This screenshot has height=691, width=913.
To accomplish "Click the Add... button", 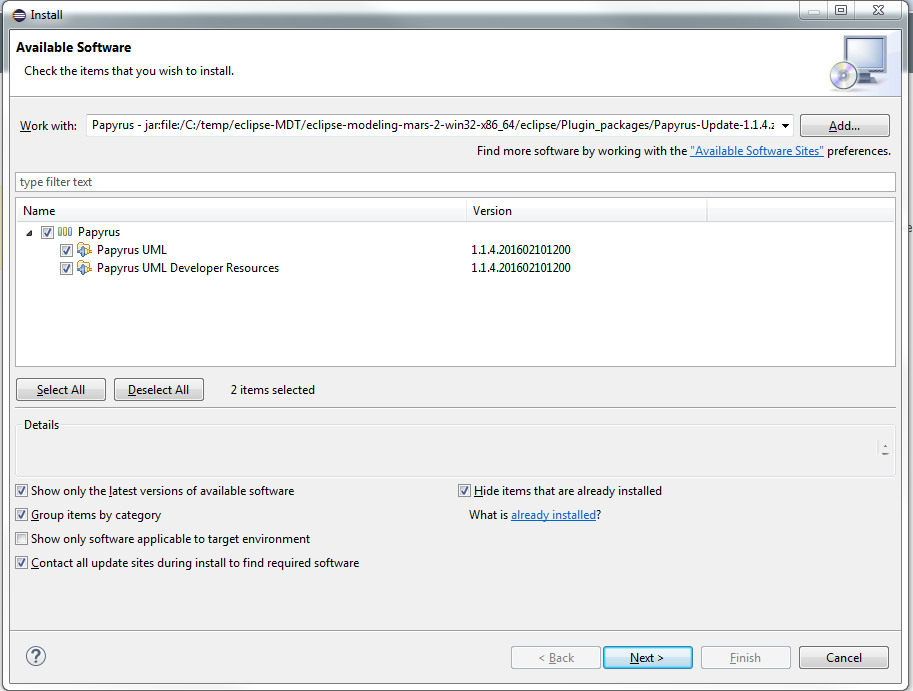I will pyautogui.click(x=844, y=126).
